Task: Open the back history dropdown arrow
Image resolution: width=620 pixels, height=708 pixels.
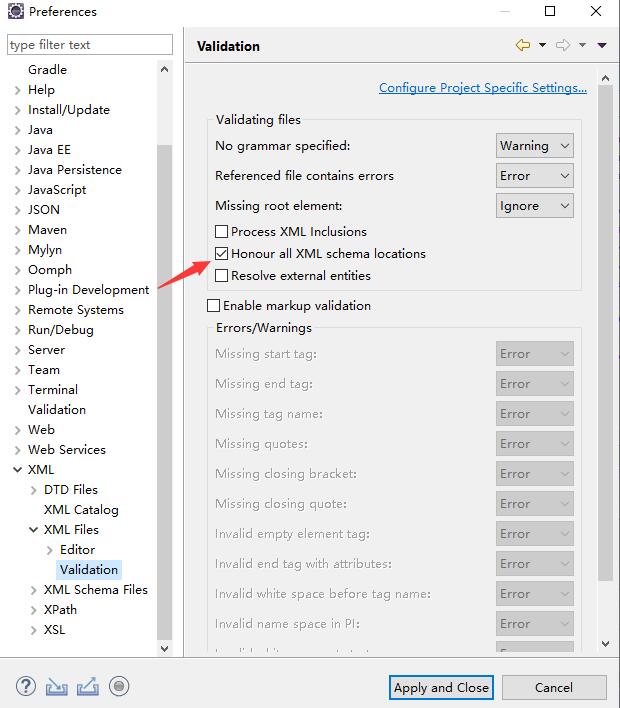Action: (542, 45)
